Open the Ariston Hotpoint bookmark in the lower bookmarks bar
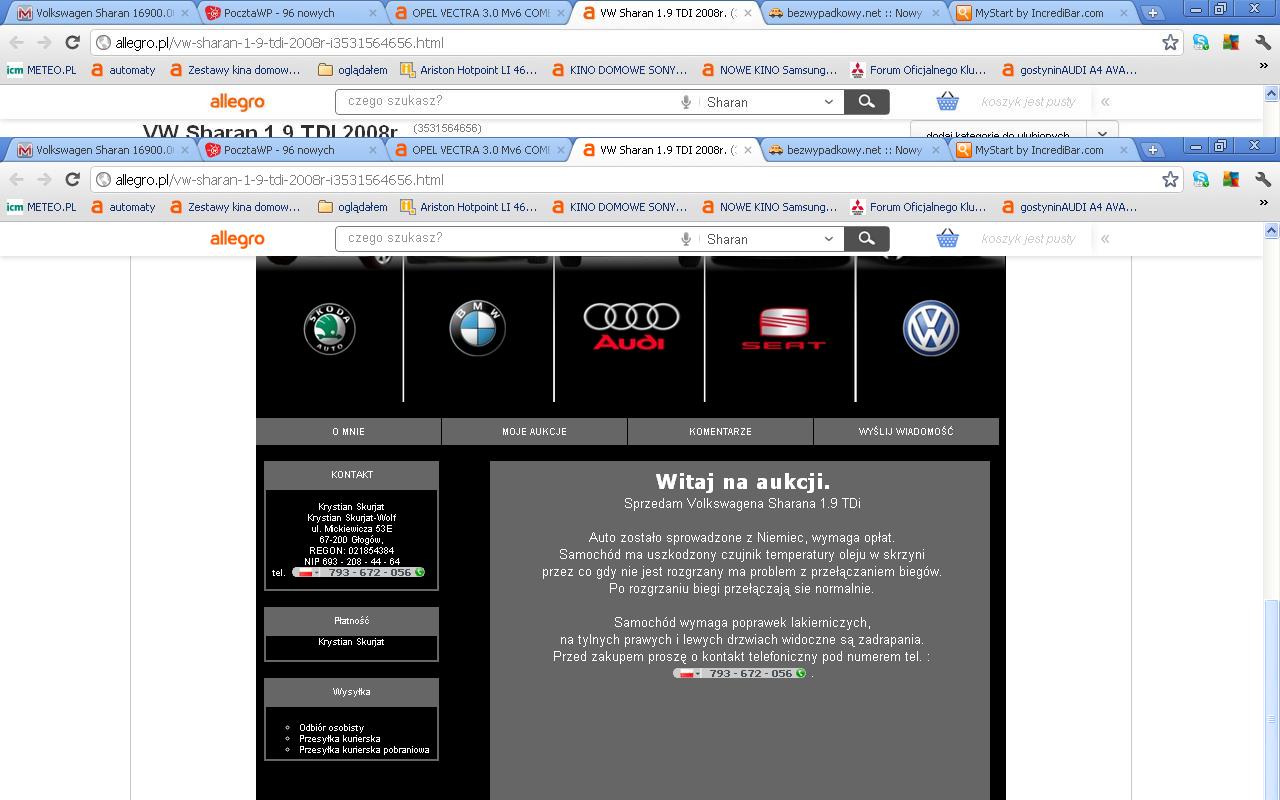1280x800 pixels. [469, 207]
